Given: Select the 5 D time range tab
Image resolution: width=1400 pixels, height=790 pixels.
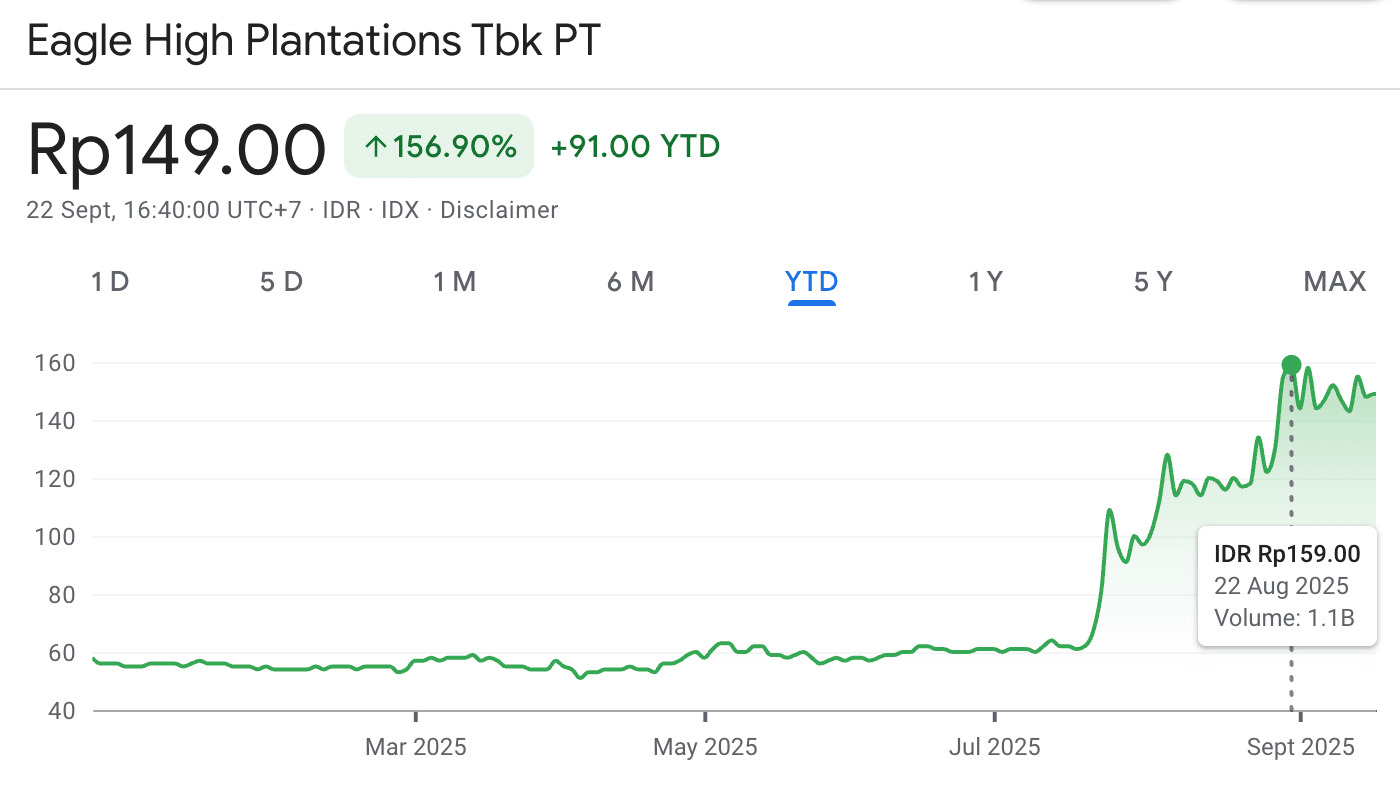Looking at the screenshot, I should coord(281,282).
